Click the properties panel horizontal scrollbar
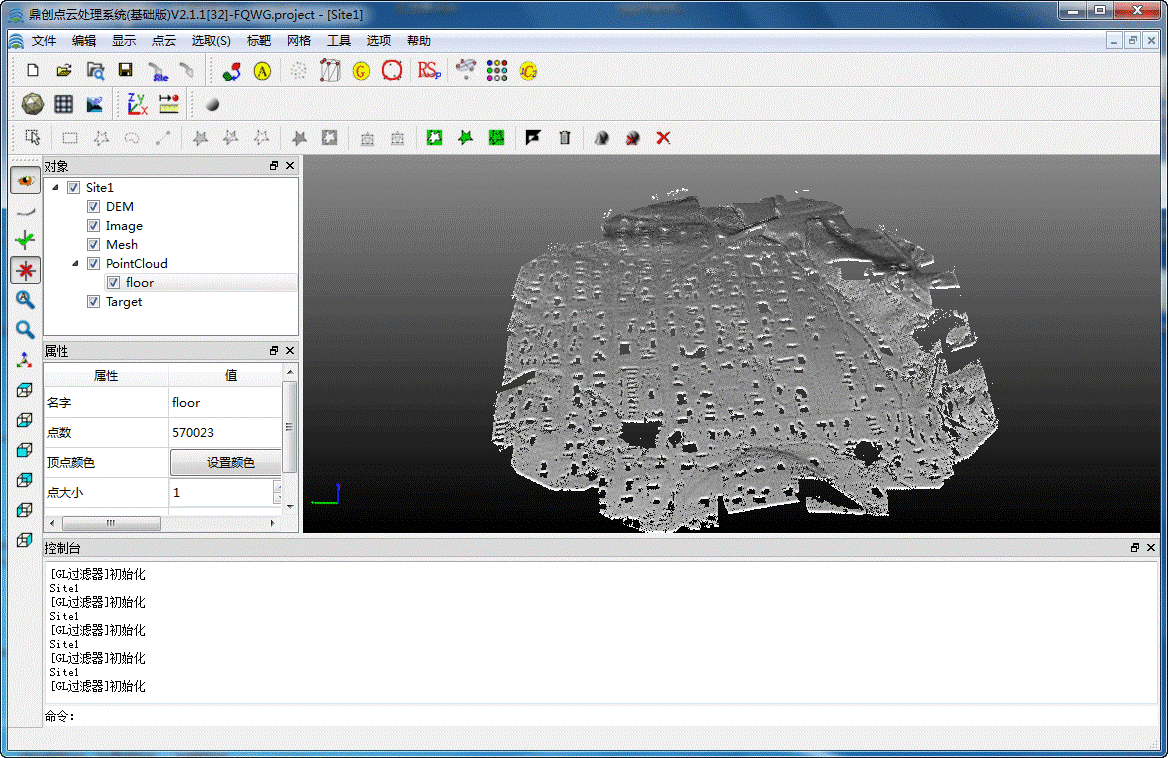Screen dimensions: 1168x758 [x=111, y=523]
